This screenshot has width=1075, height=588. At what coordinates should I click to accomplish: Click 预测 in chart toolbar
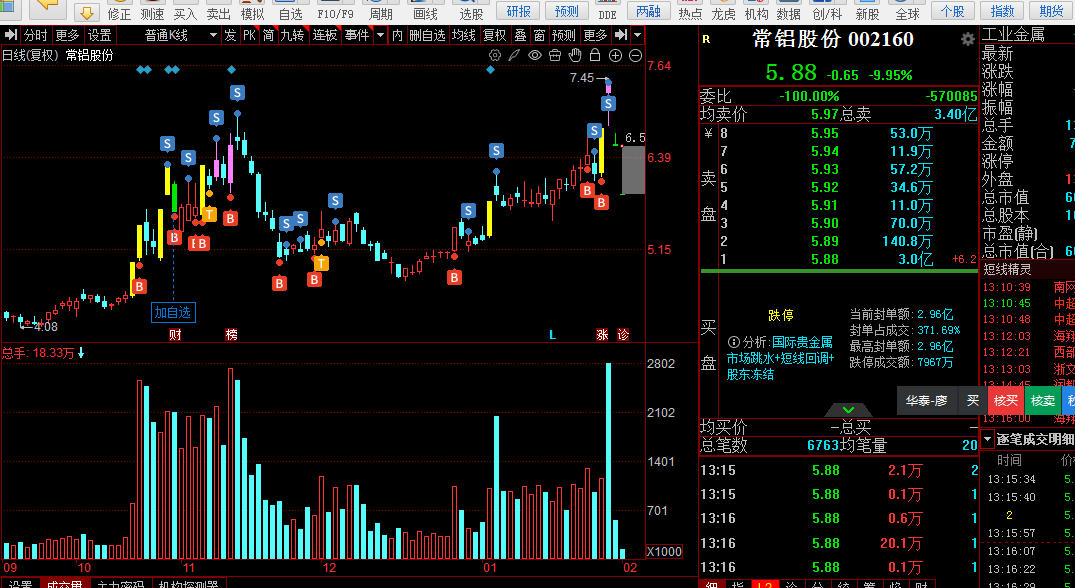(564, 35)
